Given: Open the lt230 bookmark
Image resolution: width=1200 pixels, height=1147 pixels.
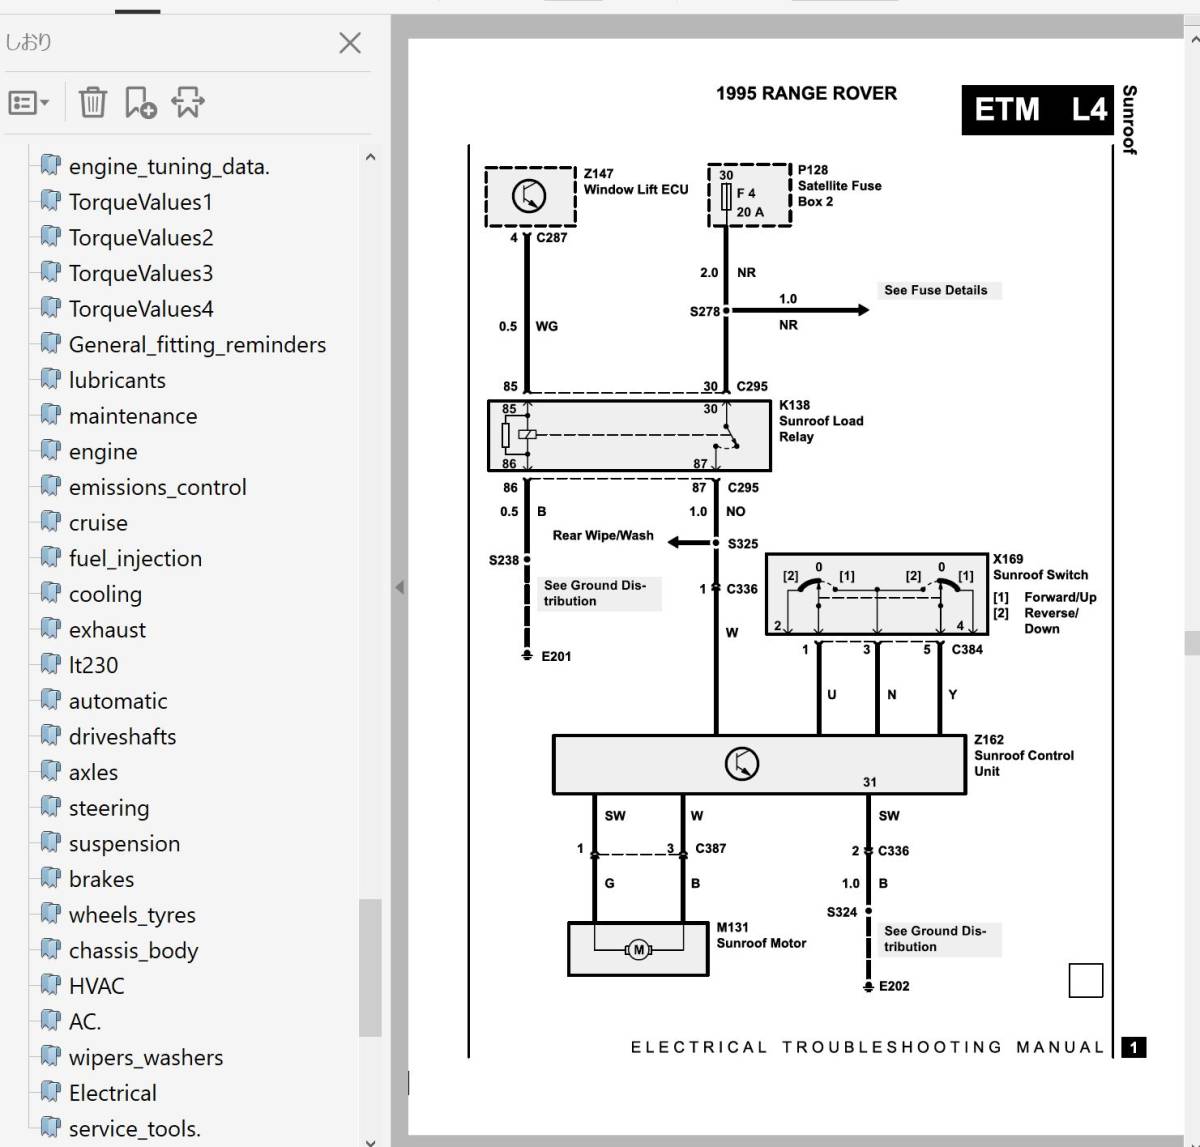Looking at the screenshot, I should 93,665.
